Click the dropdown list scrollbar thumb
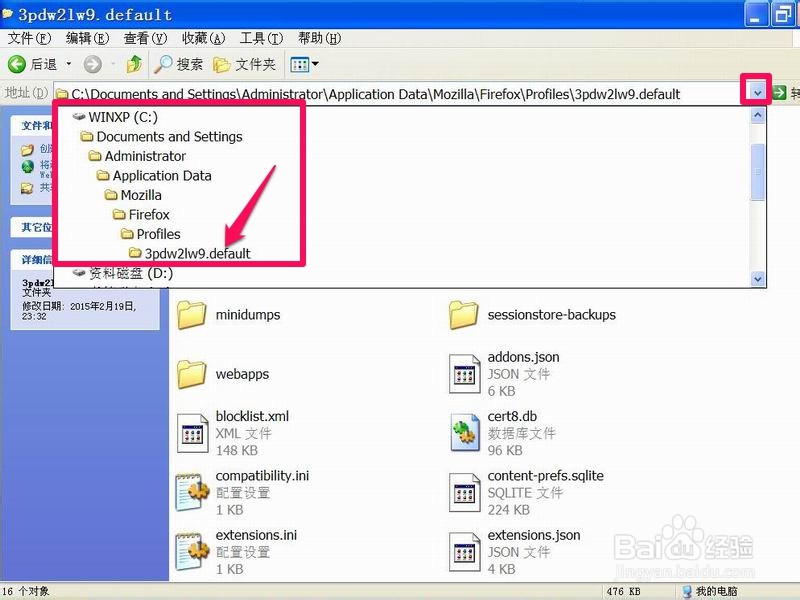Screen dimensions: 800x600 [758, 171]
